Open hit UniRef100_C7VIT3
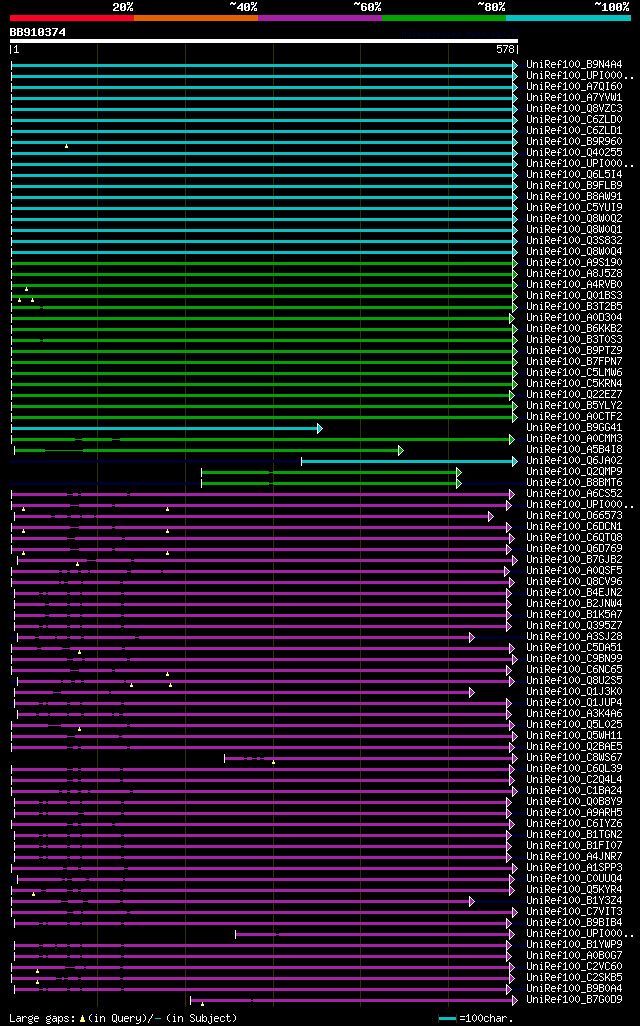 pyautogui.click(x=575, y=911)
